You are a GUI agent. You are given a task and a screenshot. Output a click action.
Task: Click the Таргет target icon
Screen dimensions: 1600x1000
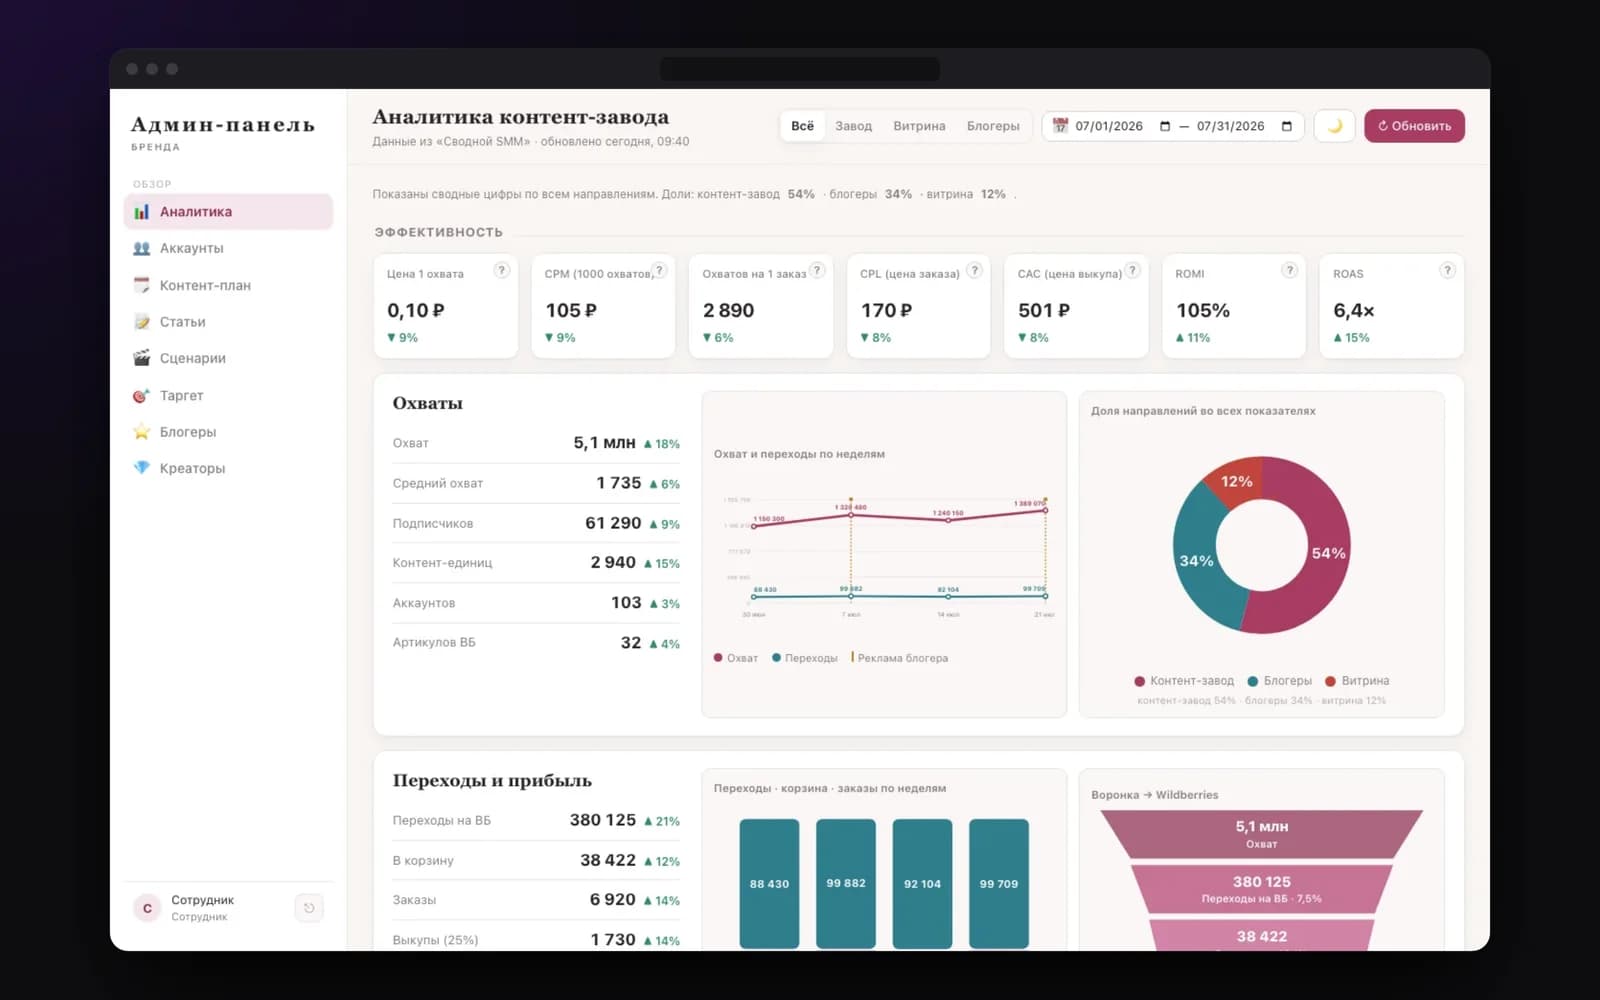point(142,396)
